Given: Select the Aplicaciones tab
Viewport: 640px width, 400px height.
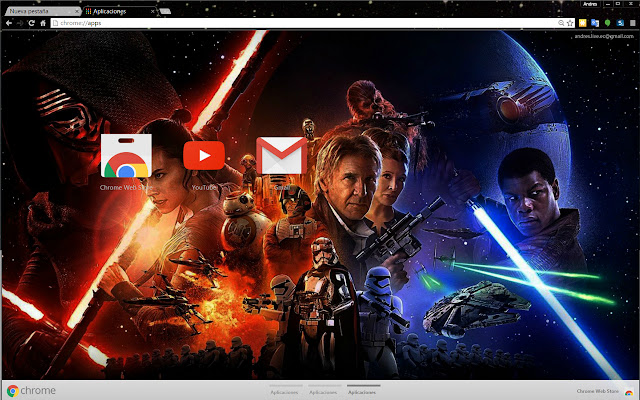Looking at the screenshot, I should coord(120,11).
